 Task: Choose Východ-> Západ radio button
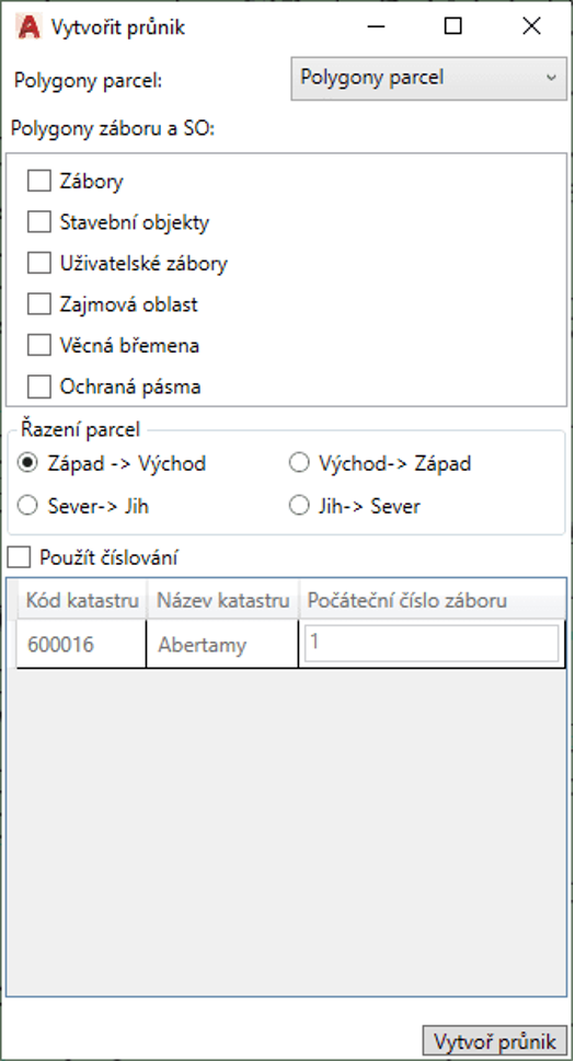coord(299,464)
